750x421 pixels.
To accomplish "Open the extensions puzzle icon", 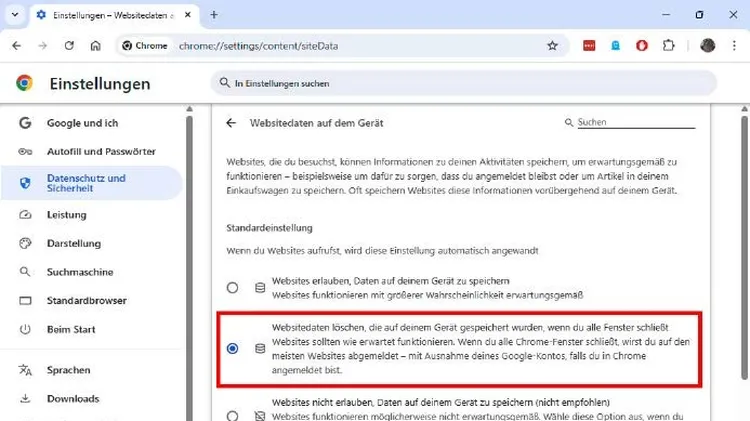I will click(x=669, y=45).
